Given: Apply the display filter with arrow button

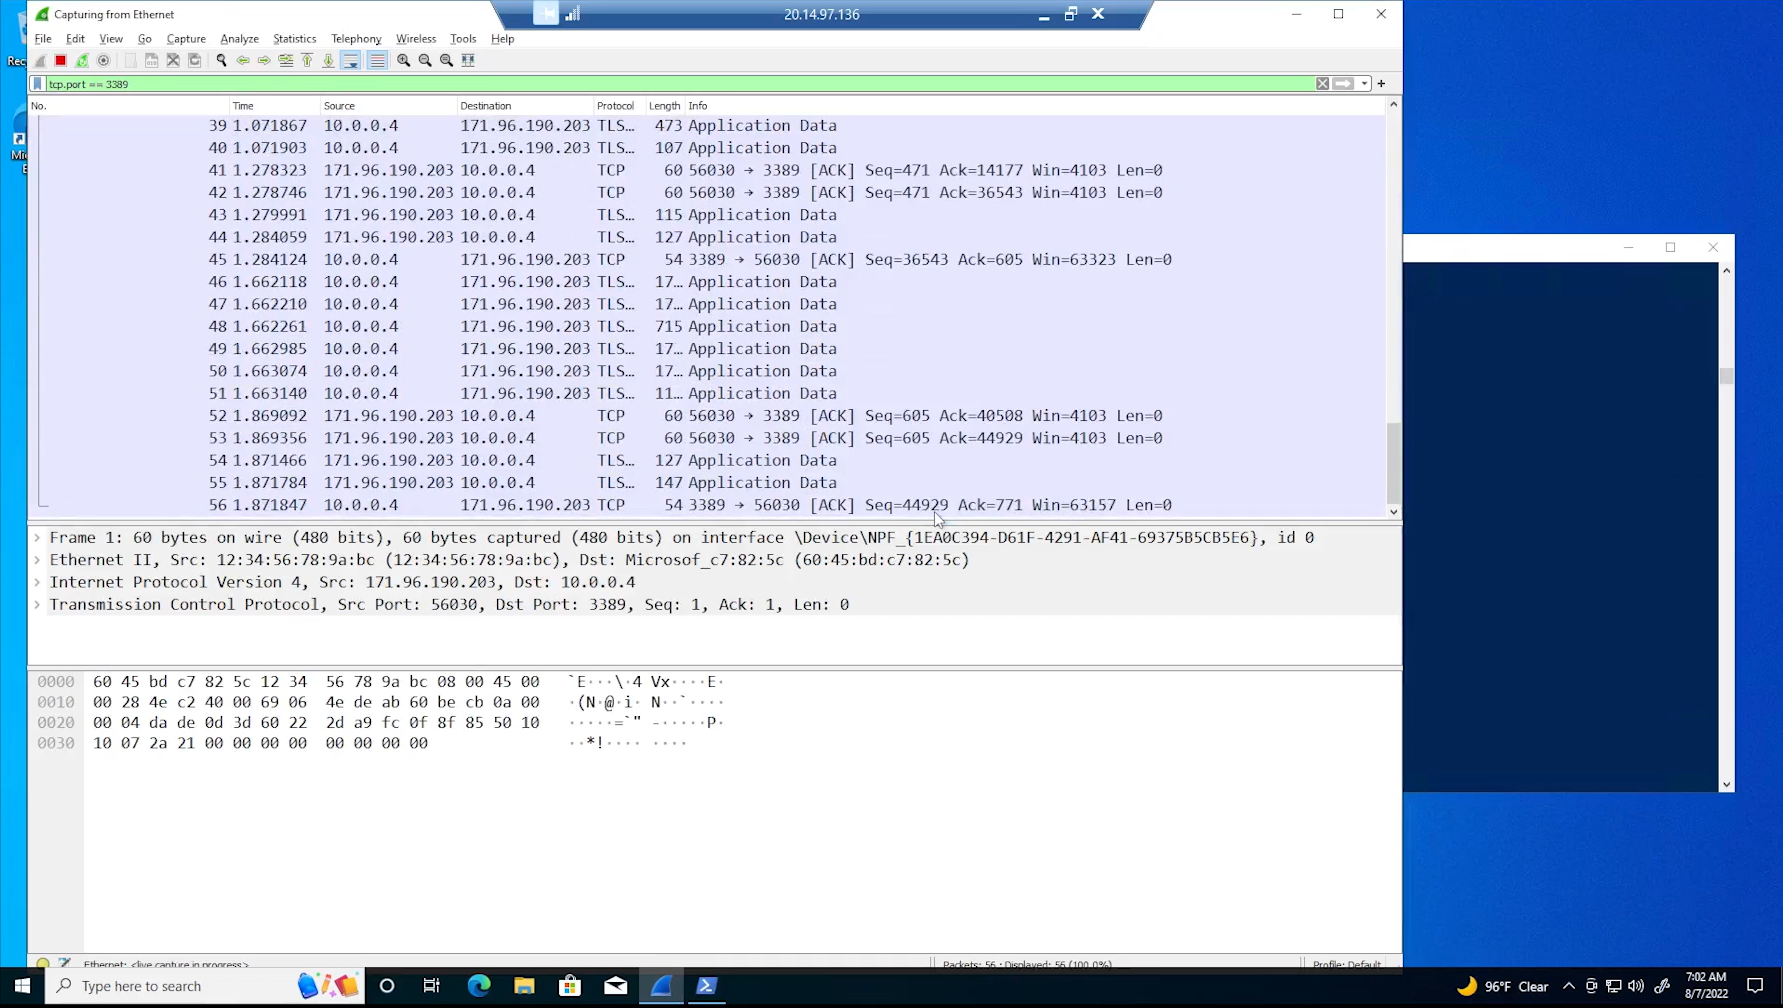Looking at the screenshot, I should tap(1341, 84).
